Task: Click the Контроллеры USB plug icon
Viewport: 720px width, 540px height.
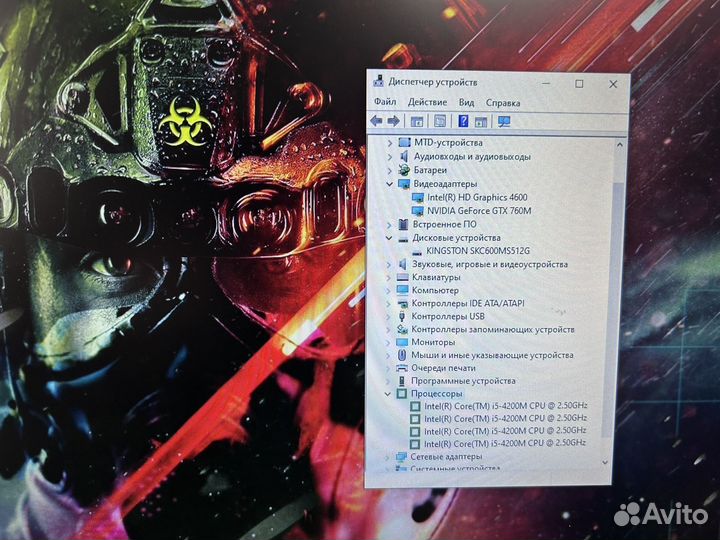Action: pos(402,316)
